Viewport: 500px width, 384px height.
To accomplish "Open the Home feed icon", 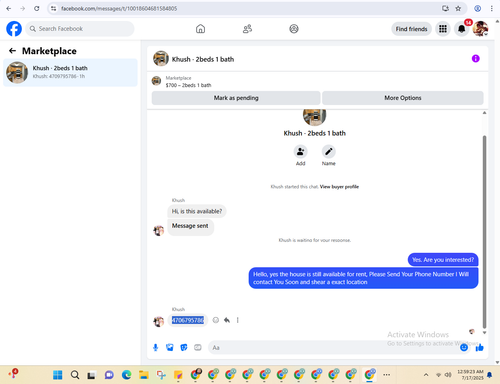I will click(200, 29).
